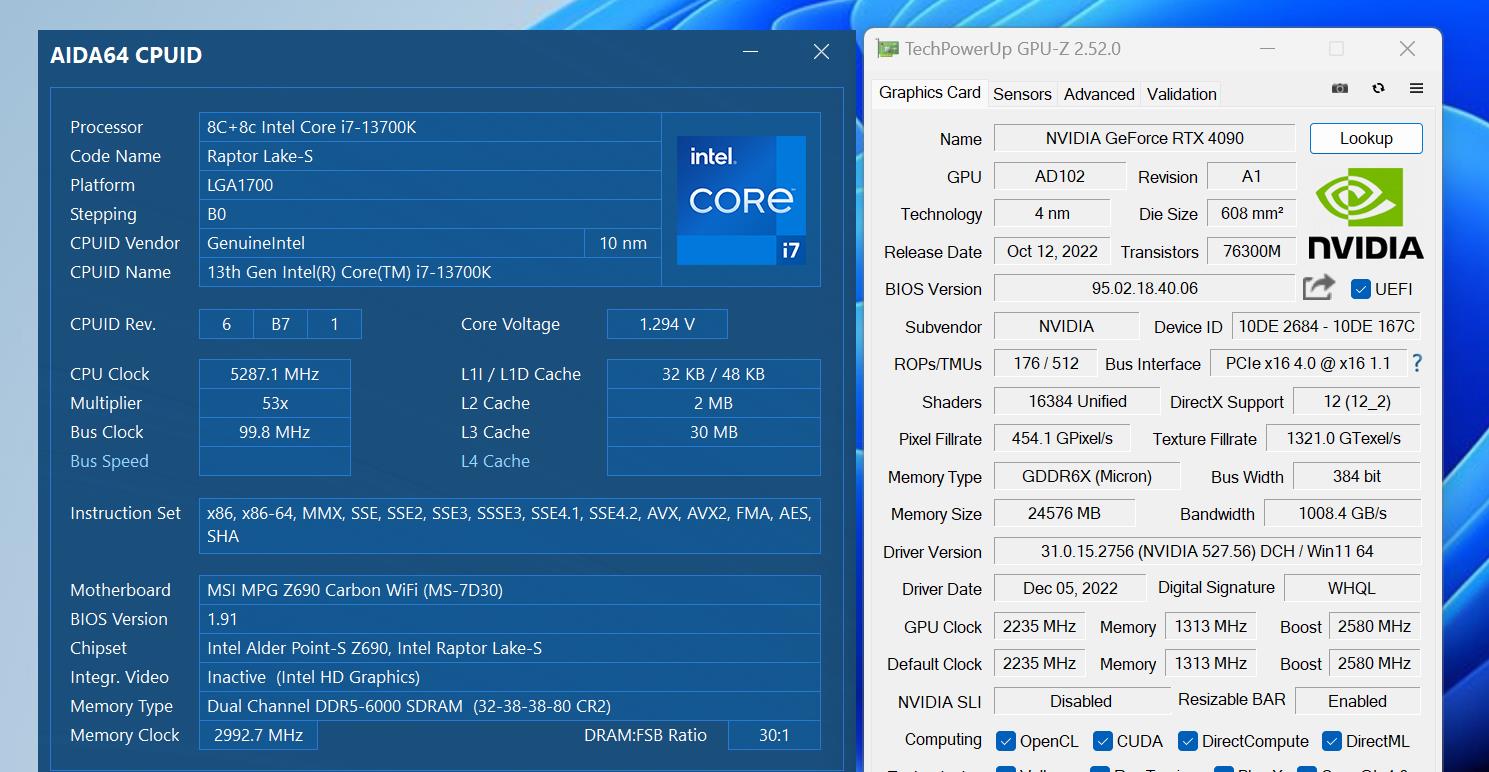The image size is (1489, 772).
Task: Switch to the Sensors tab
Action: (1022, 93)
